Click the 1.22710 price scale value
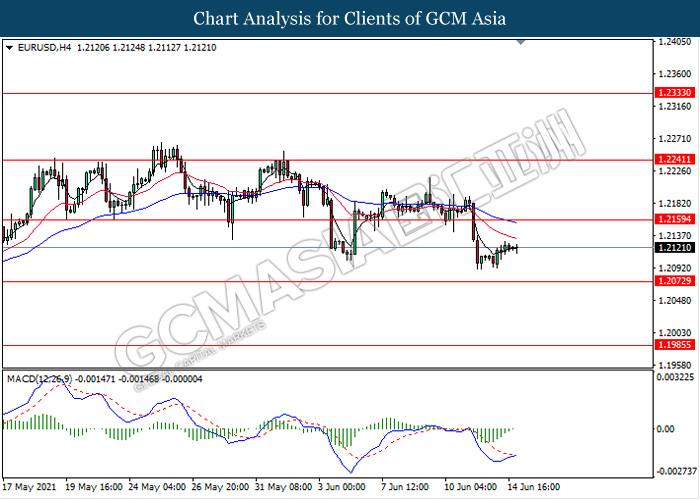This screenshot has width=700, height=500. point(675,139)
